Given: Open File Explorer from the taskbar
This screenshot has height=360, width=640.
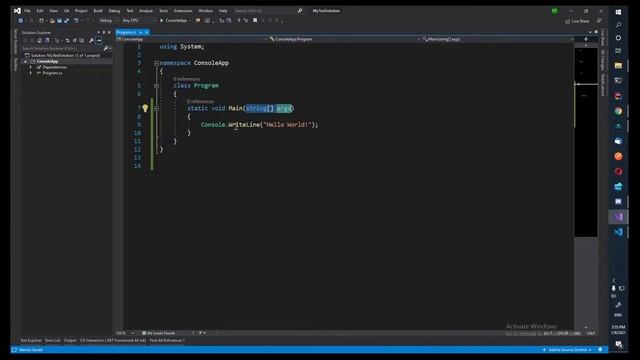Looking at the screenshot, I should [618, 65].
